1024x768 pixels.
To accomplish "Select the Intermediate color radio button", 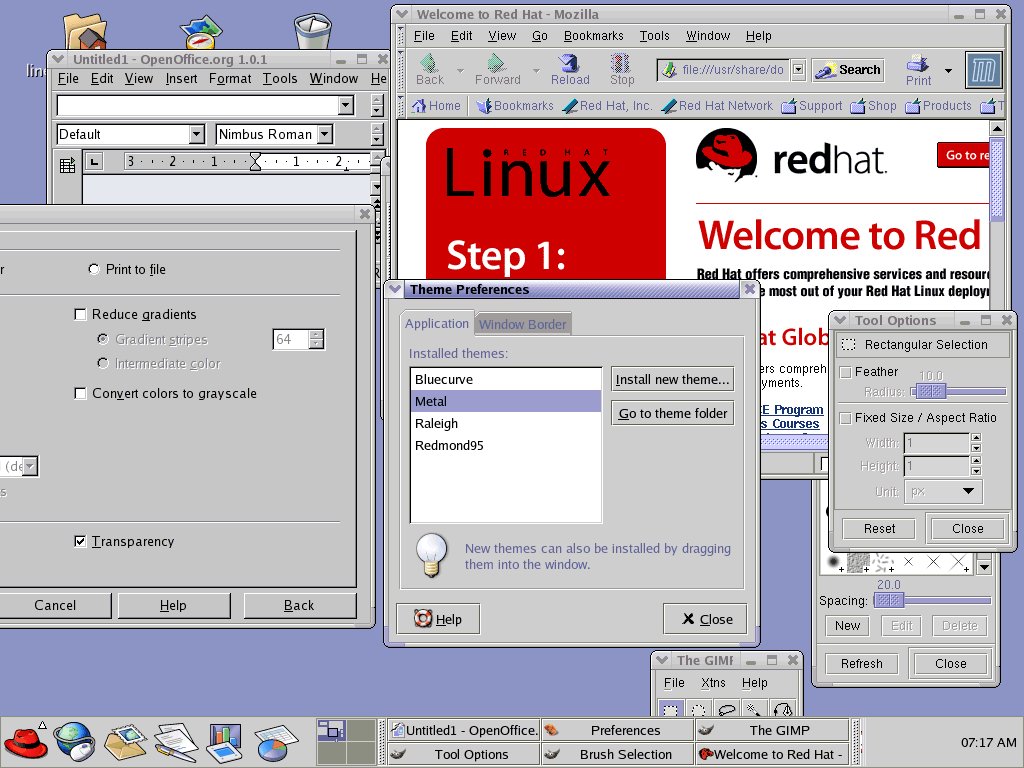I will (103, 363).
